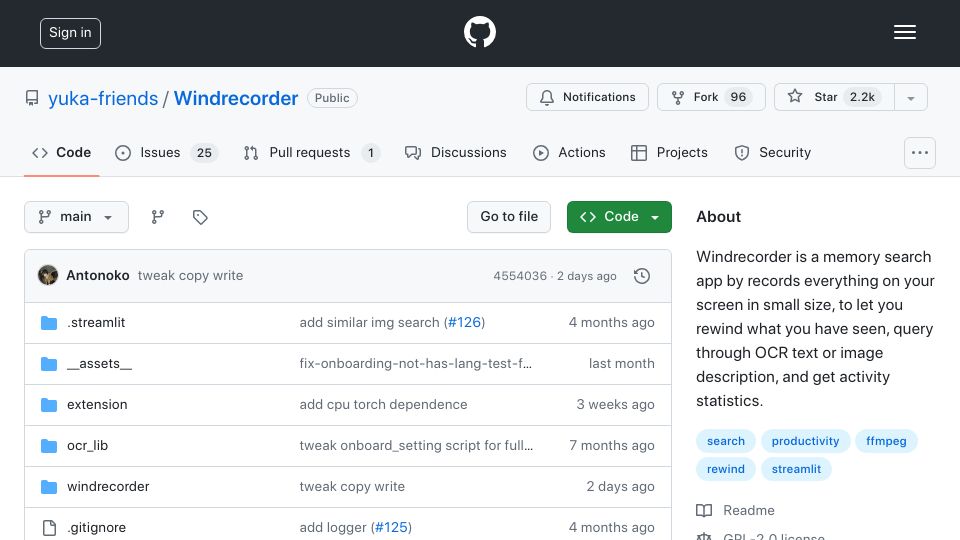The width and height of the screenshot is (960, 540).
Task: Open the windrecorder folder
Action: coord(108,487)
